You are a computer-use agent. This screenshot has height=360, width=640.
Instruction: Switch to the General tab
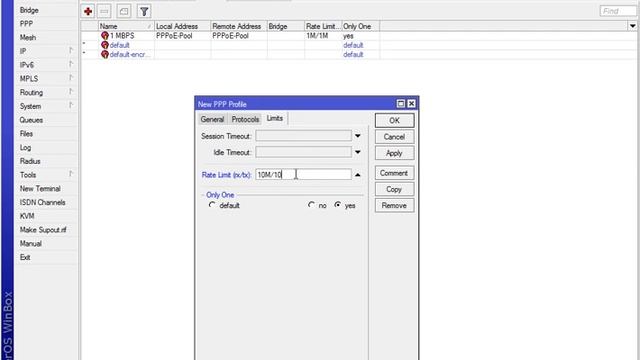[212, 119]
